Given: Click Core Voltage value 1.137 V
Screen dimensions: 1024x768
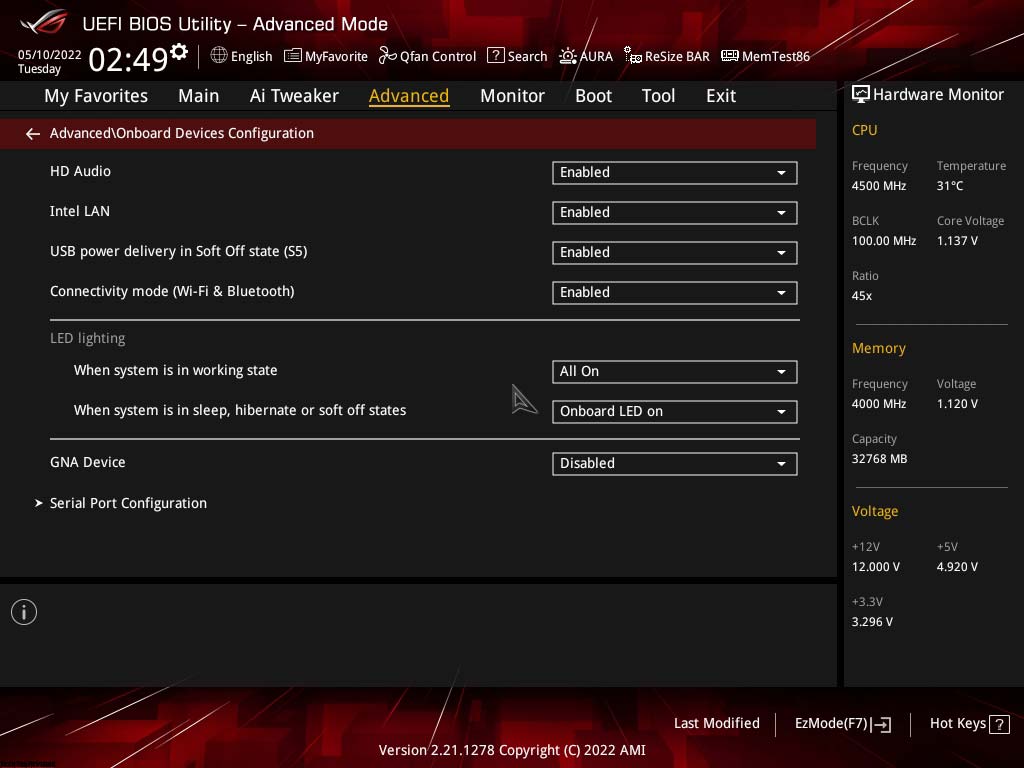Looking at the screenshot, I should (x=957, y=241).
